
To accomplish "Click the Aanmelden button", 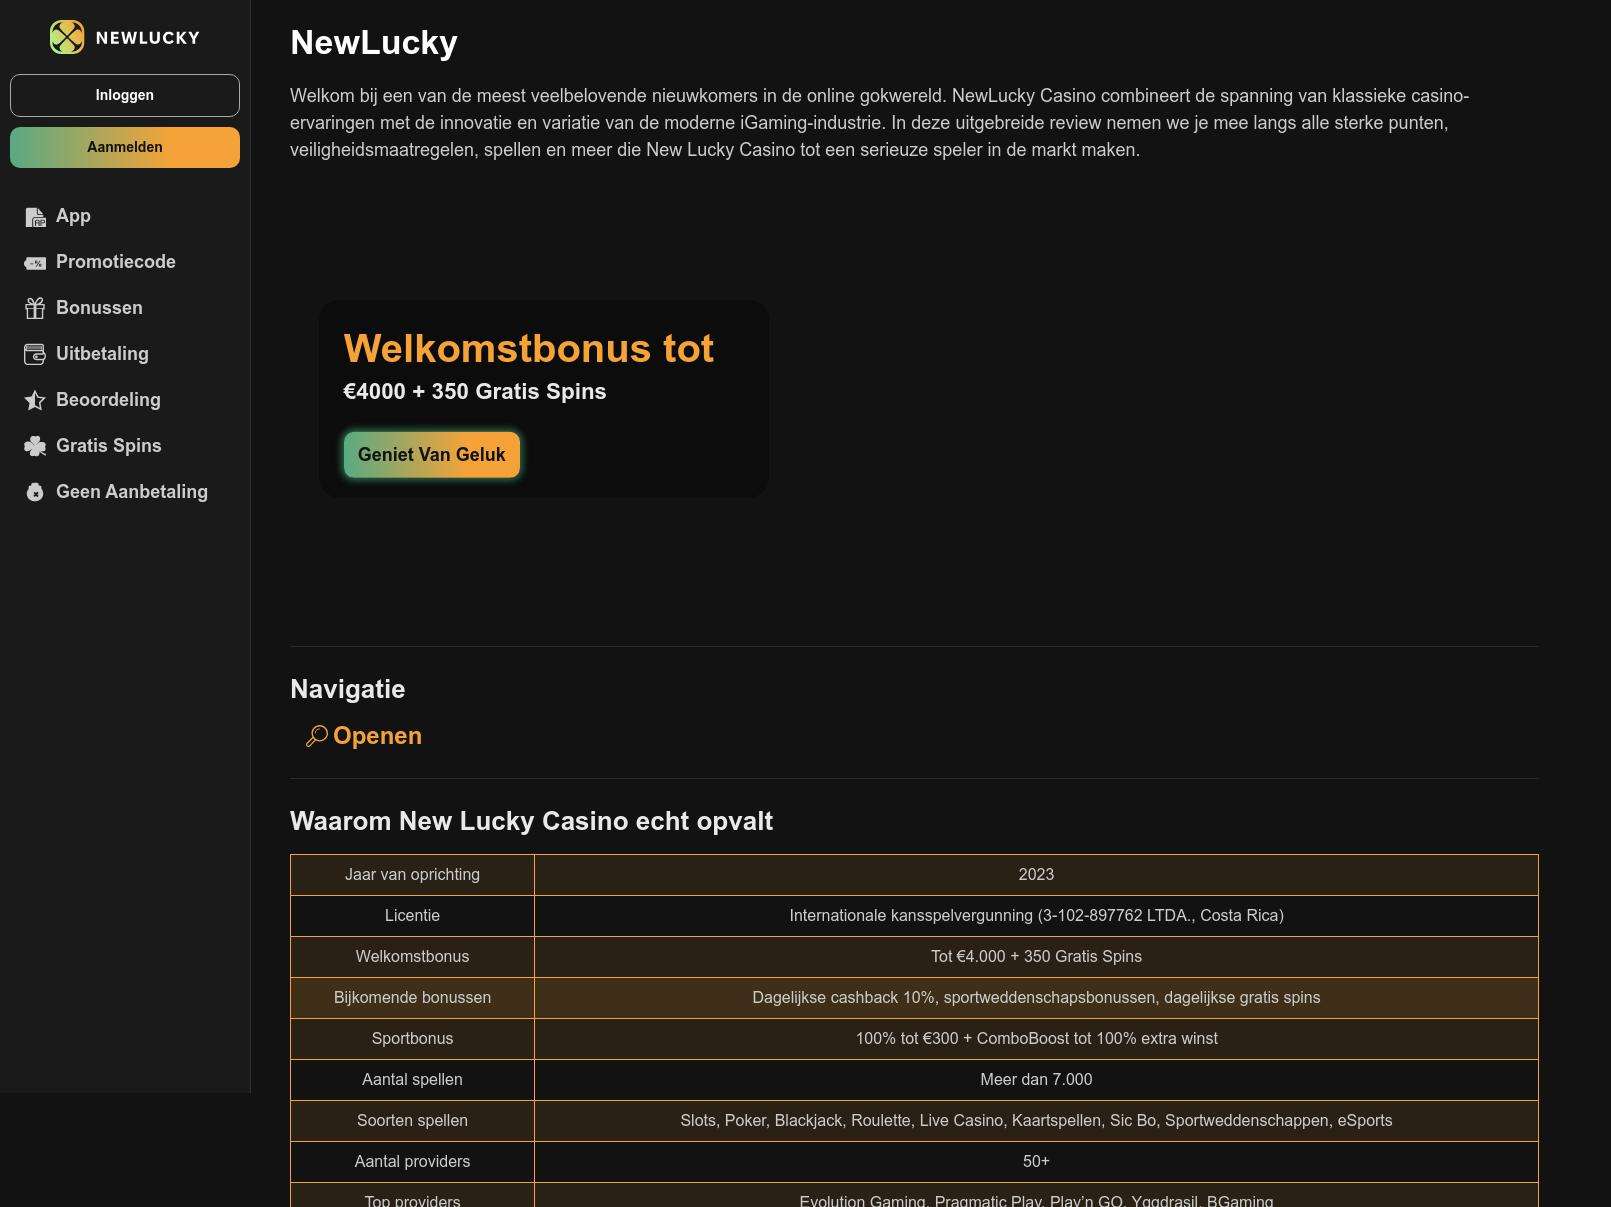I will click(x=125, y=147).
